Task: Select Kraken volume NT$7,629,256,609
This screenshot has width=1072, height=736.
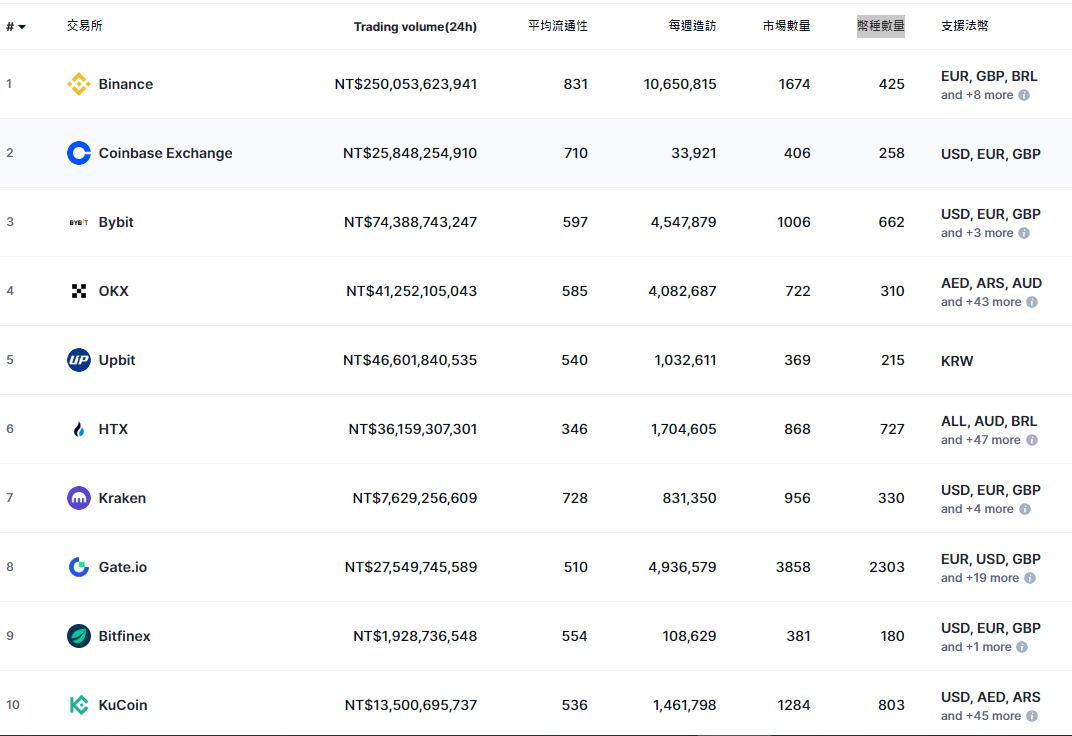Action: coord(415,498)
